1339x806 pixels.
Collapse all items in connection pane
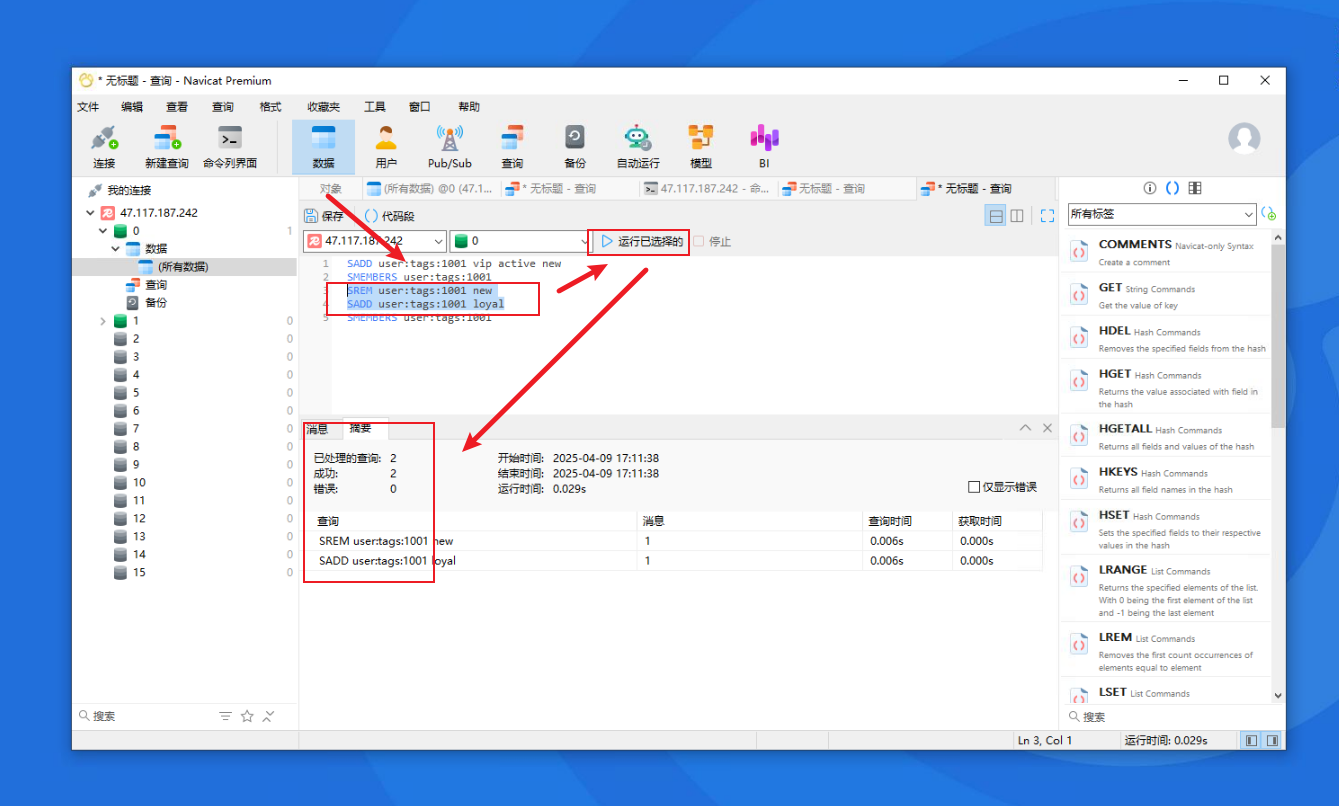[269, 716]
